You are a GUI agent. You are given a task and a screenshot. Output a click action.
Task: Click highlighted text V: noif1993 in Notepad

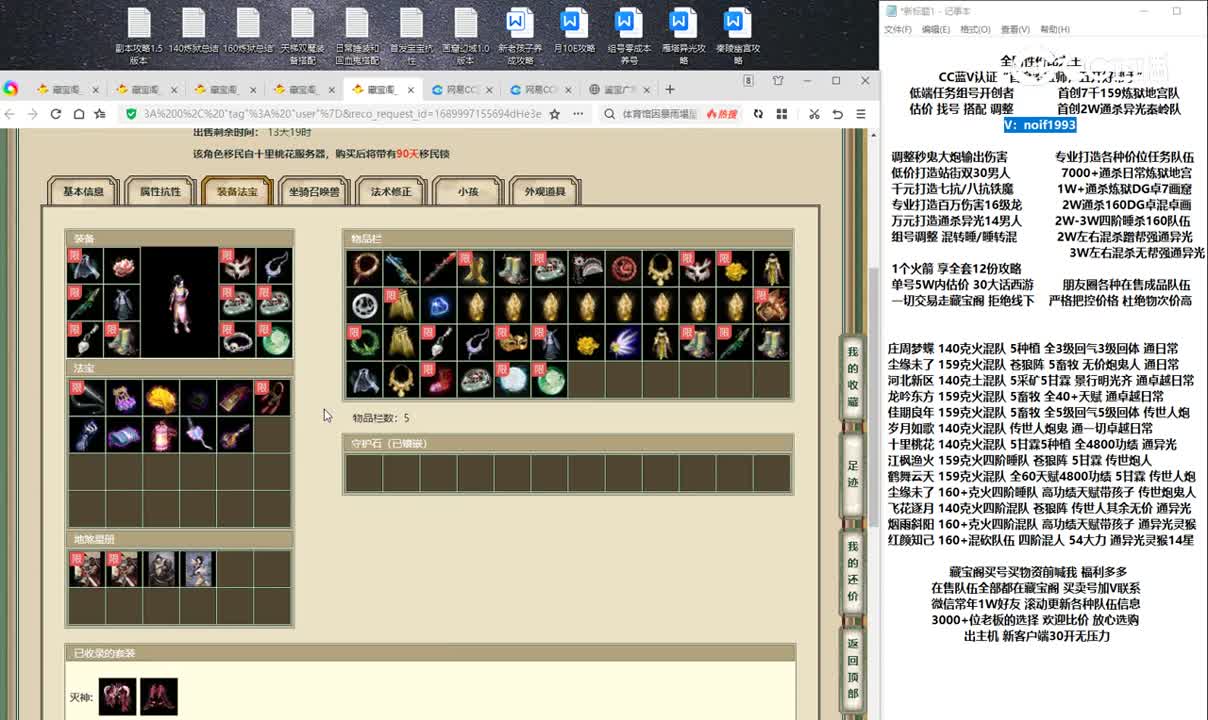(x=1040, y=125)
